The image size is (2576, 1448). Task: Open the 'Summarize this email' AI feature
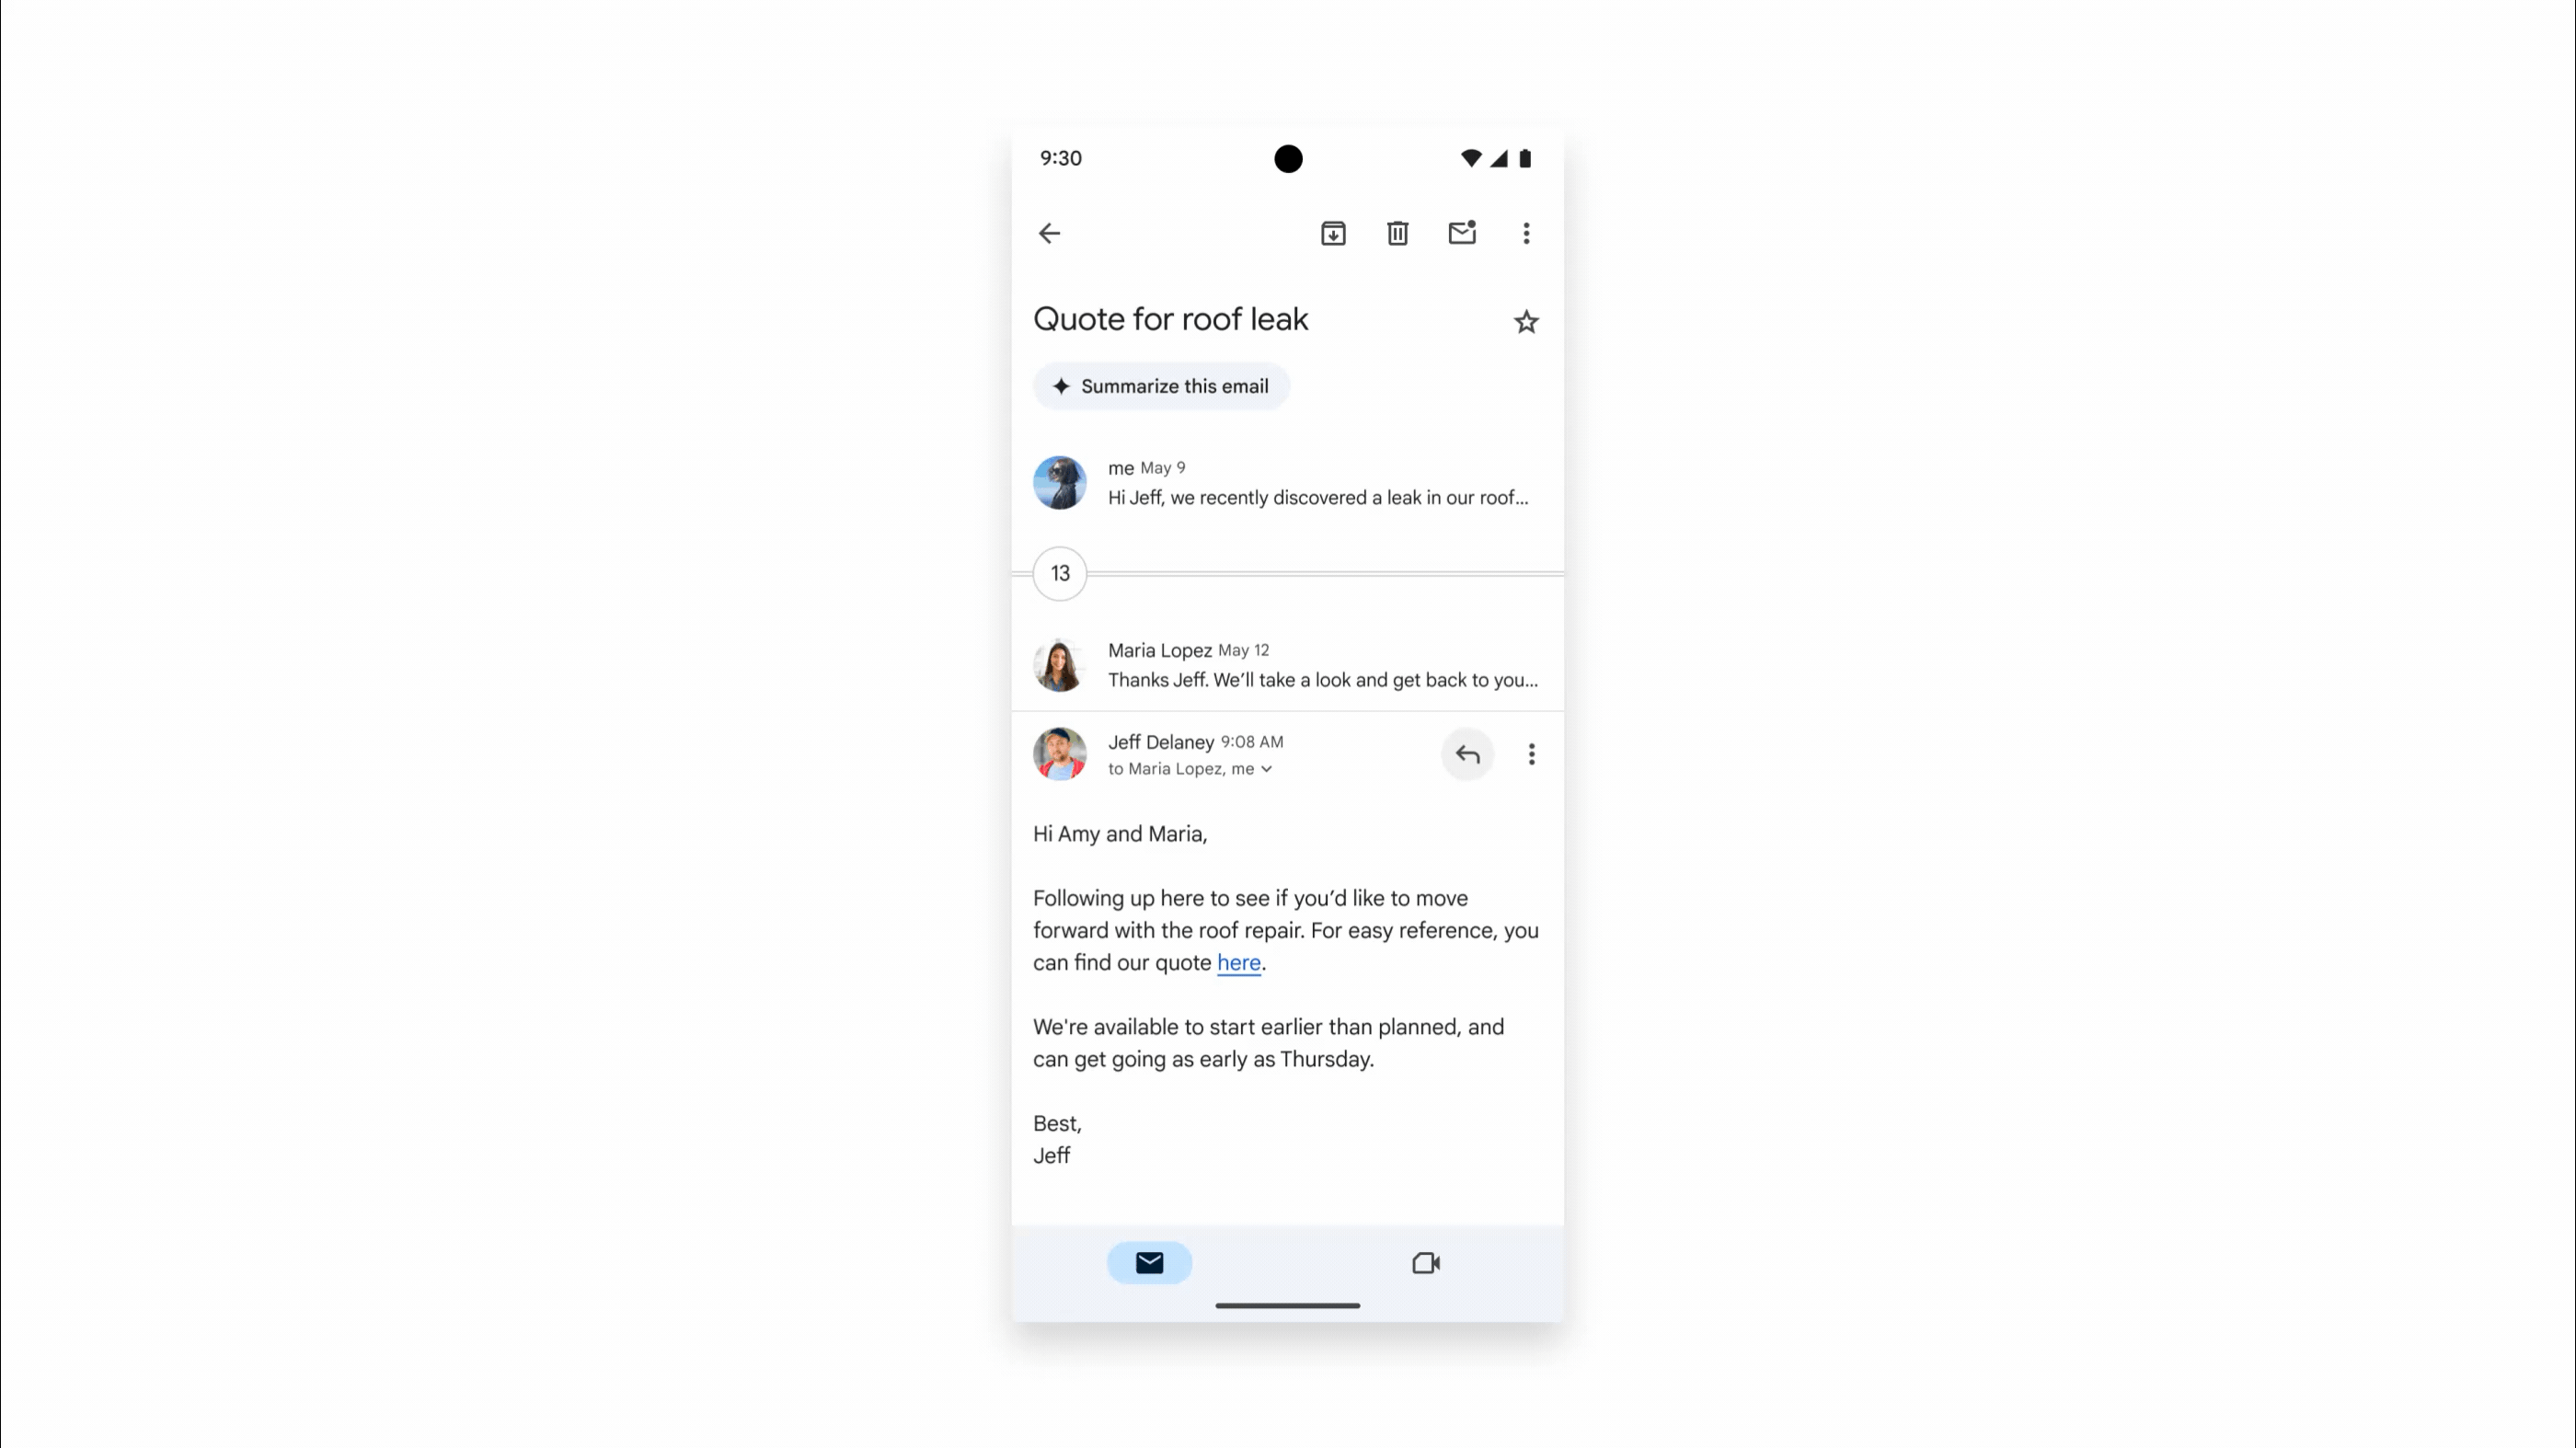(x=1159, y=385)
